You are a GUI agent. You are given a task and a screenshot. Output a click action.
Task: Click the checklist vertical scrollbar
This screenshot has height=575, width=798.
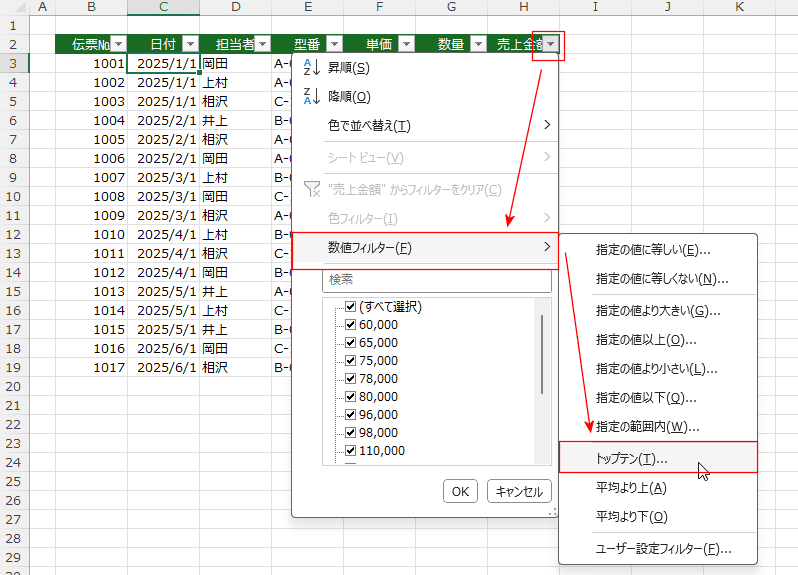tap(543, 355)
